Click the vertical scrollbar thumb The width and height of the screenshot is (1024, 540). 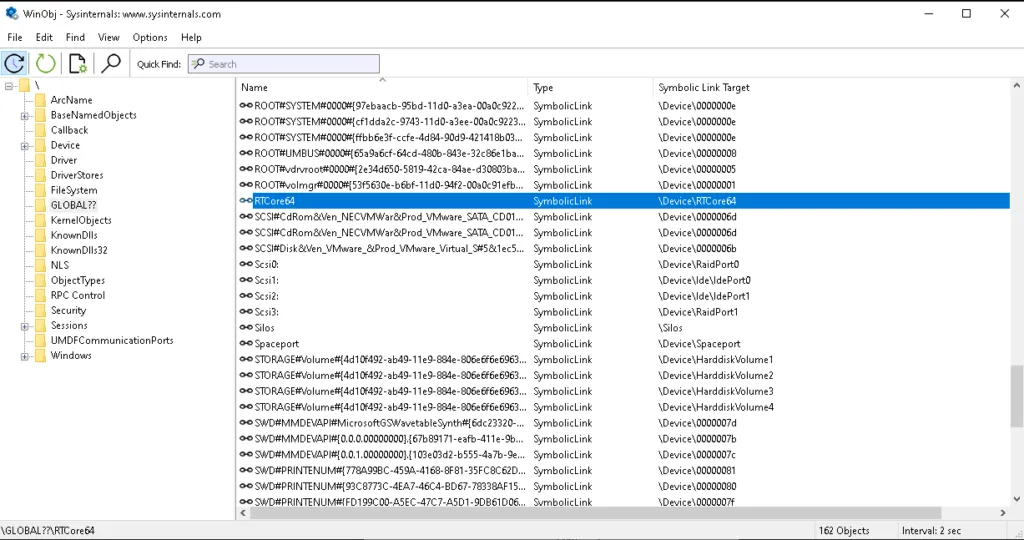tap(1016, 396)
